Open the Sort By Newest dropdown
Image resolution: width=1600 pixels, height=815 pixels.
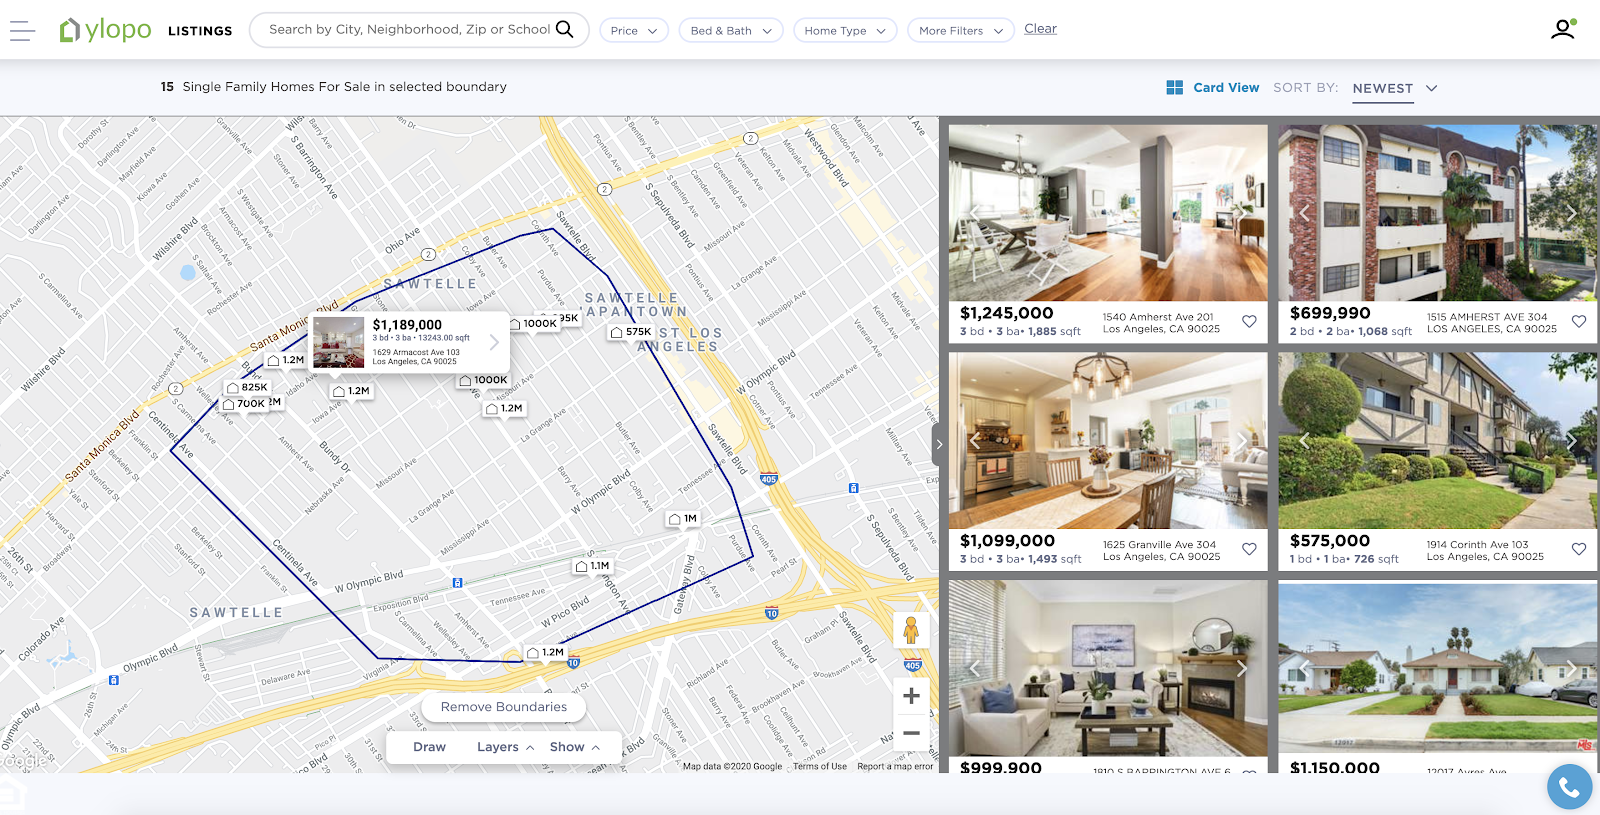click(1394, 88)
